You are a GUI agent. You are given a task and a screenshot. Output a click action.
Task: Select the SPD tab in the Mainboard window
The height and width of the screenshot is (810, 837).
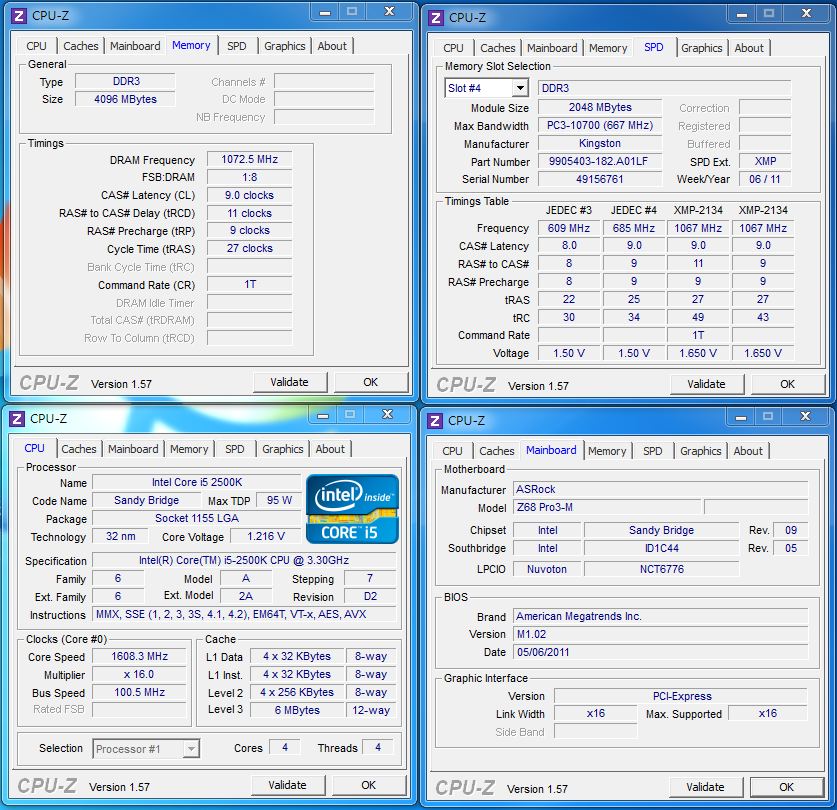pyautogui.click(x=652, y=452)
